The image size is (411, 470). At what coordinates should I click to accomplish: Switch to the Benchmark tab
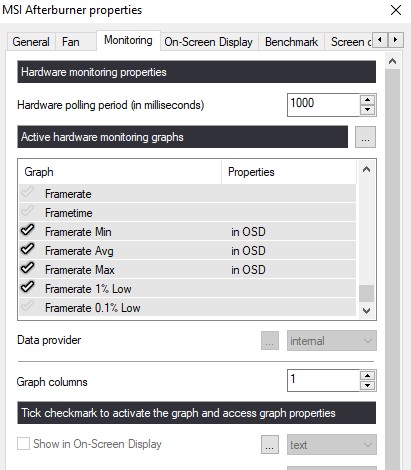[x=291, y=42]
